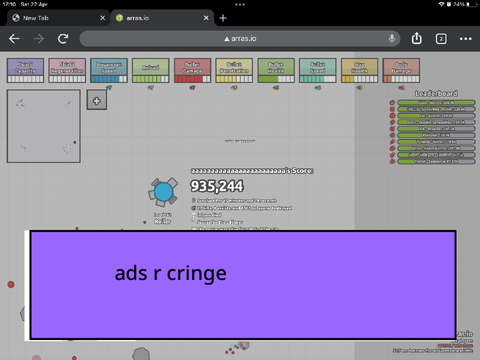Upgrade the Bullet Damage stat
The width and height of the screenshot is (480, 360).
pyautogui.click(x=192, y=70)
